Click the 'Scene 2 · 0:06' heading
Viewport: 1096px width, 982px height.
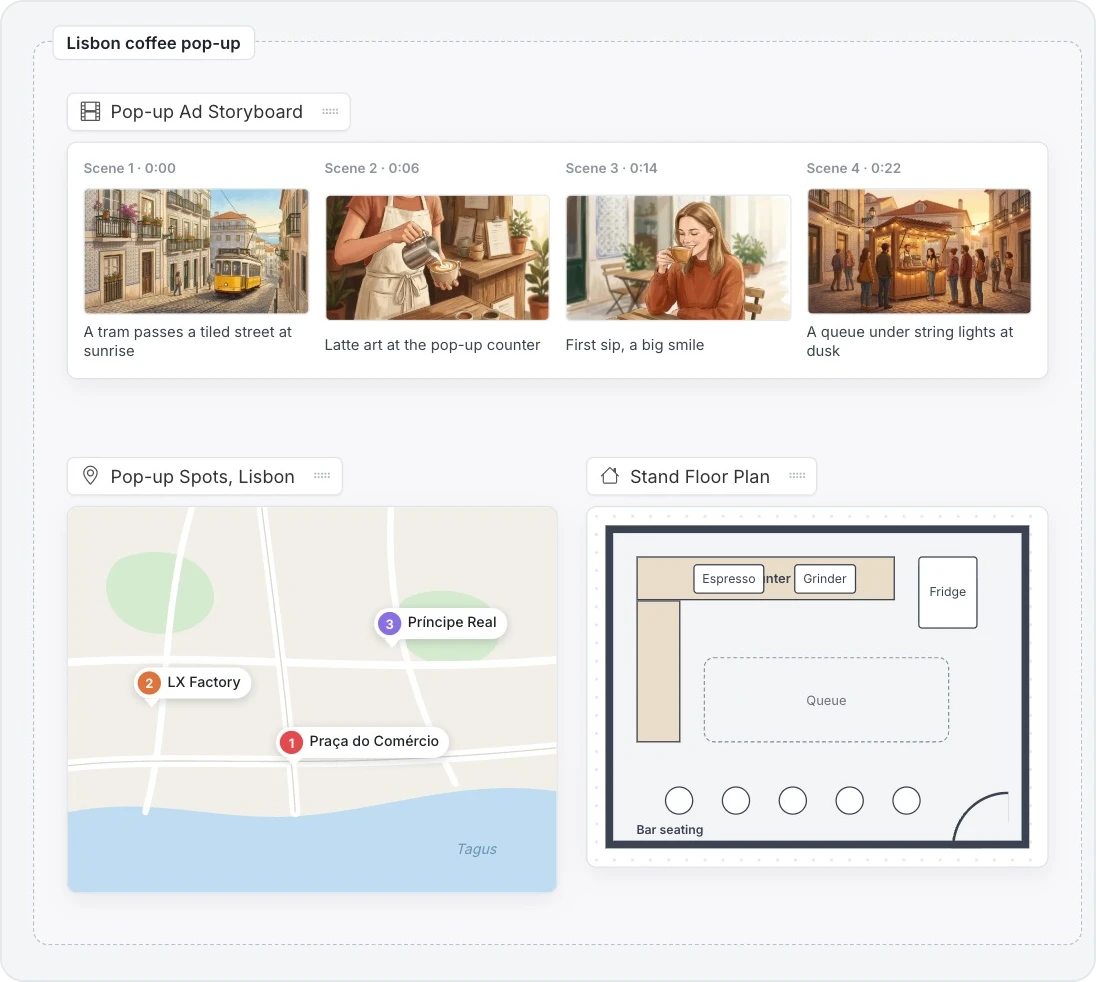click(372, 168)
